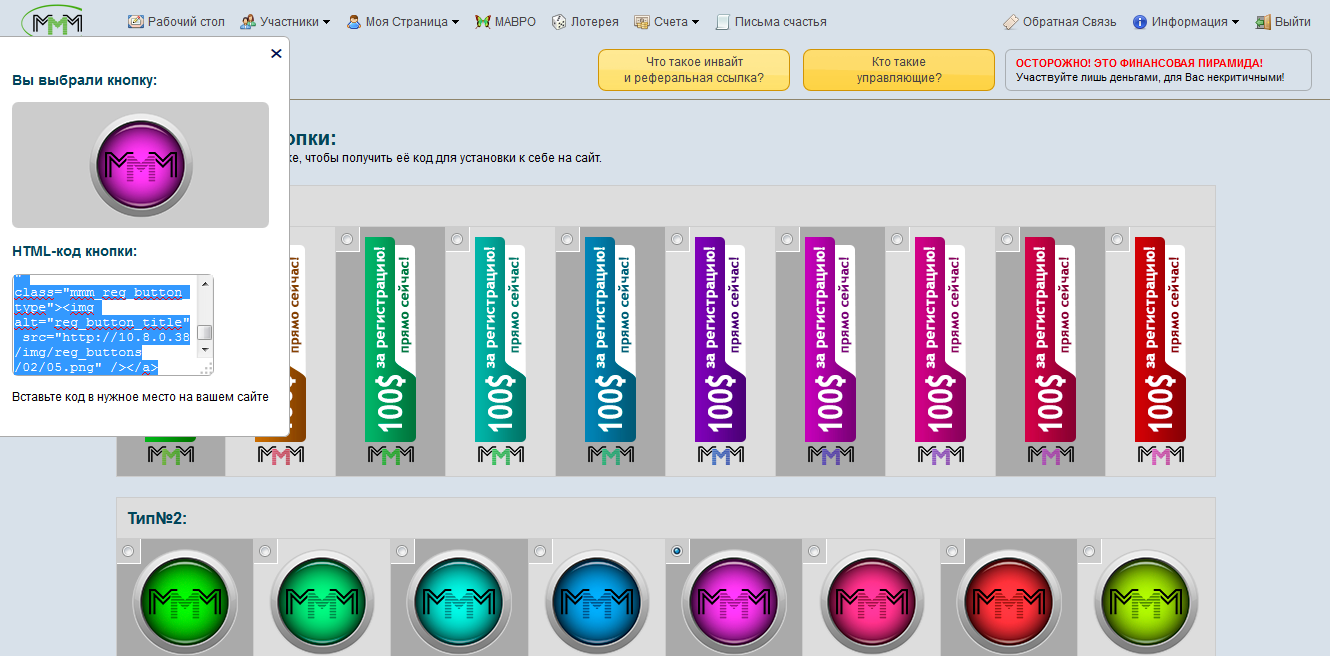Click the partly hidden brown banner
1330x656 pixels.
click(x=297, y=350)
